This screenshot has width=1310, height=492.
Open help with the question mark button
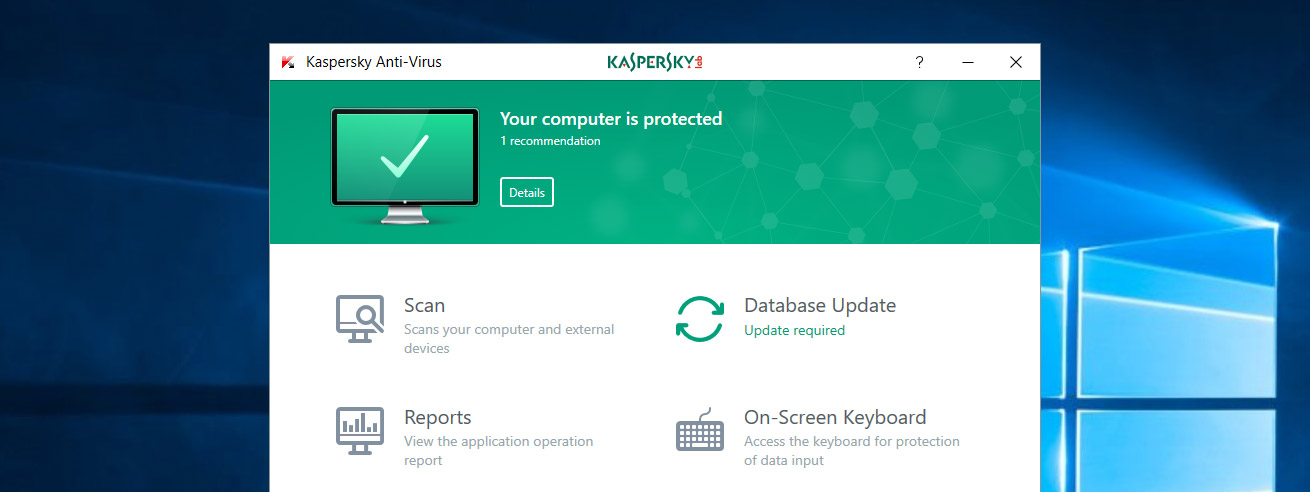click(919, 62)
